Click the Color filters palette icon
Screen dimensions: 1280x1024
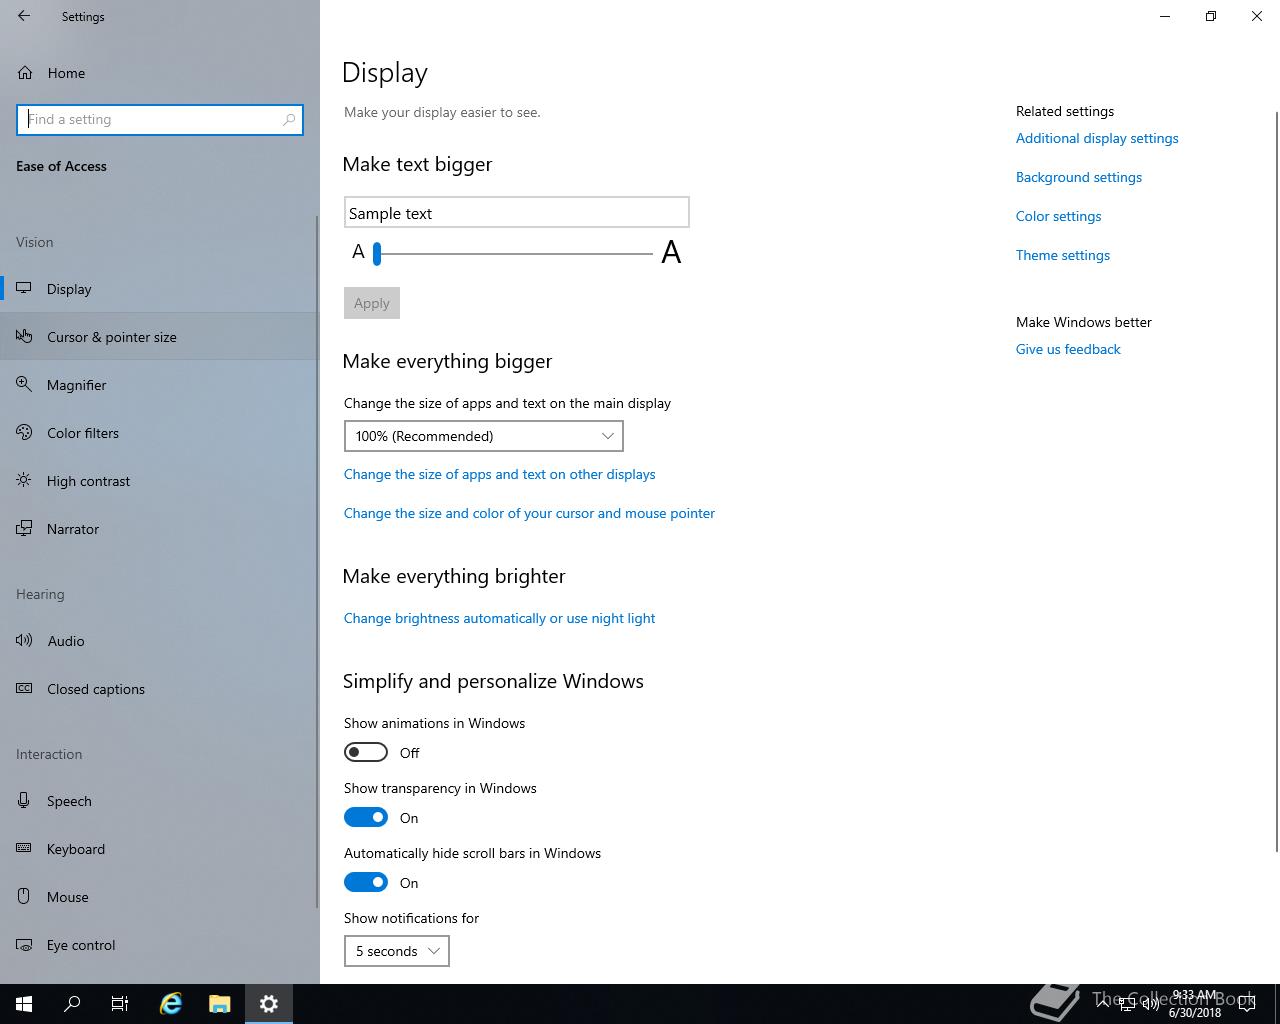click(24, 433)
